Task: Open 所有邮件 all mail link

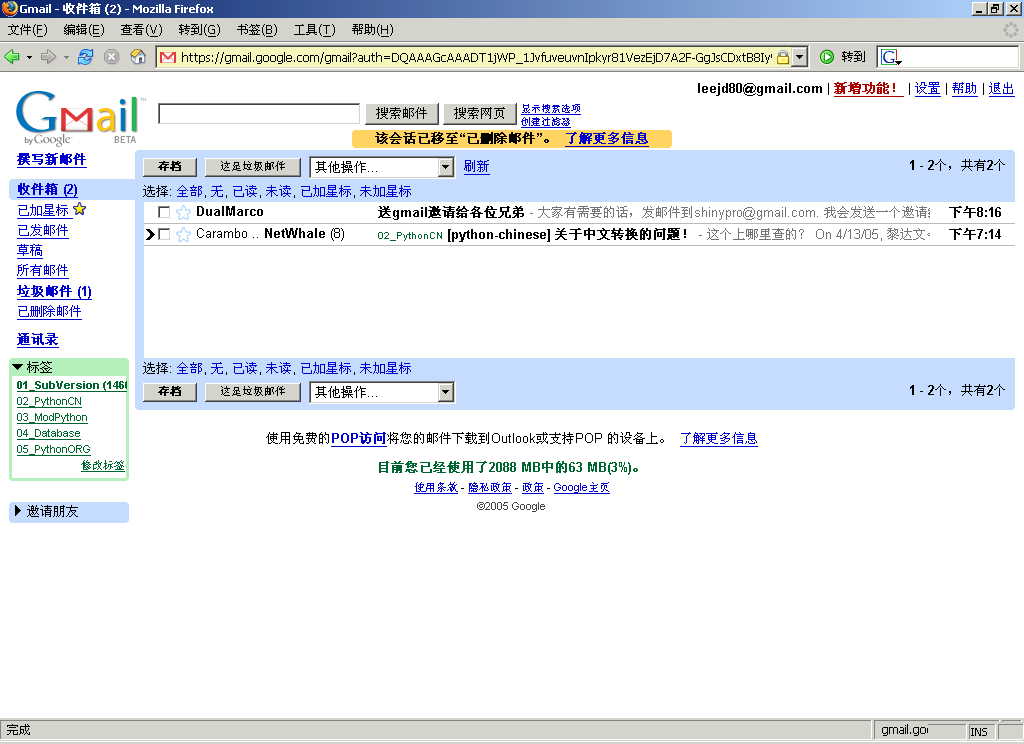Action: pyautogui.click(x=42, y=270)
